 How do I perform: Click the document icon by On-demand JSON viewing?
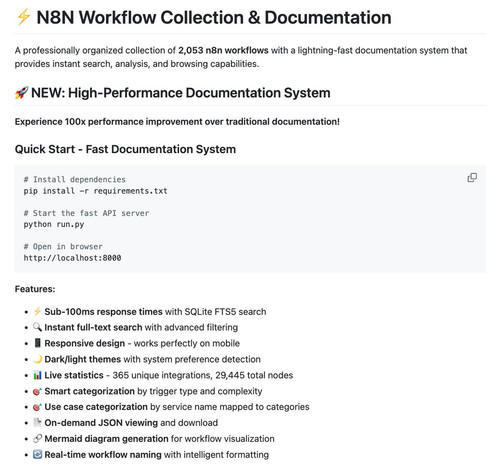click(37, 423)
